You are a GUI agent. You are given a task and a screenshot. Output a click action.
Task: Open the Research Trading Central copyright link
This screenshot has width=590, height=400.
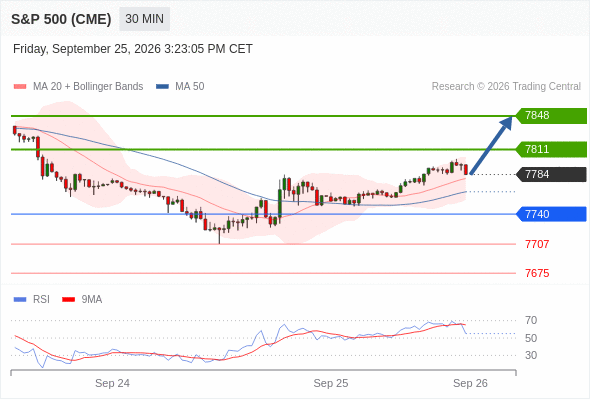click(506, 87)
